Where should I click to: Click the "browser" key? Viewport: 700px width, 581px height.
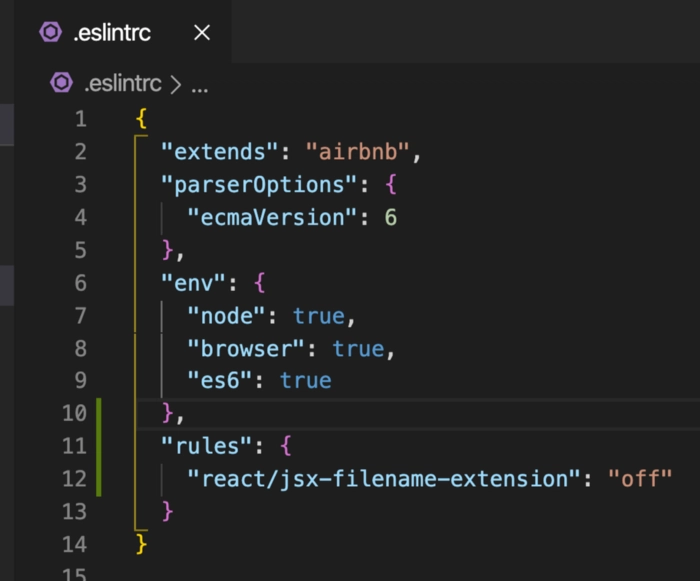coord(246,348)
